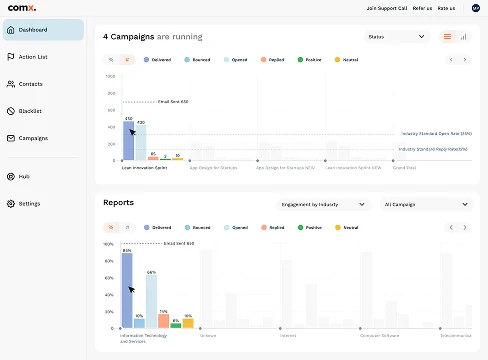Image resolution: width=488 pixels, height=360 pixels.
Task: Toggle Opened series in Reports legend
Action: [236, 227]
